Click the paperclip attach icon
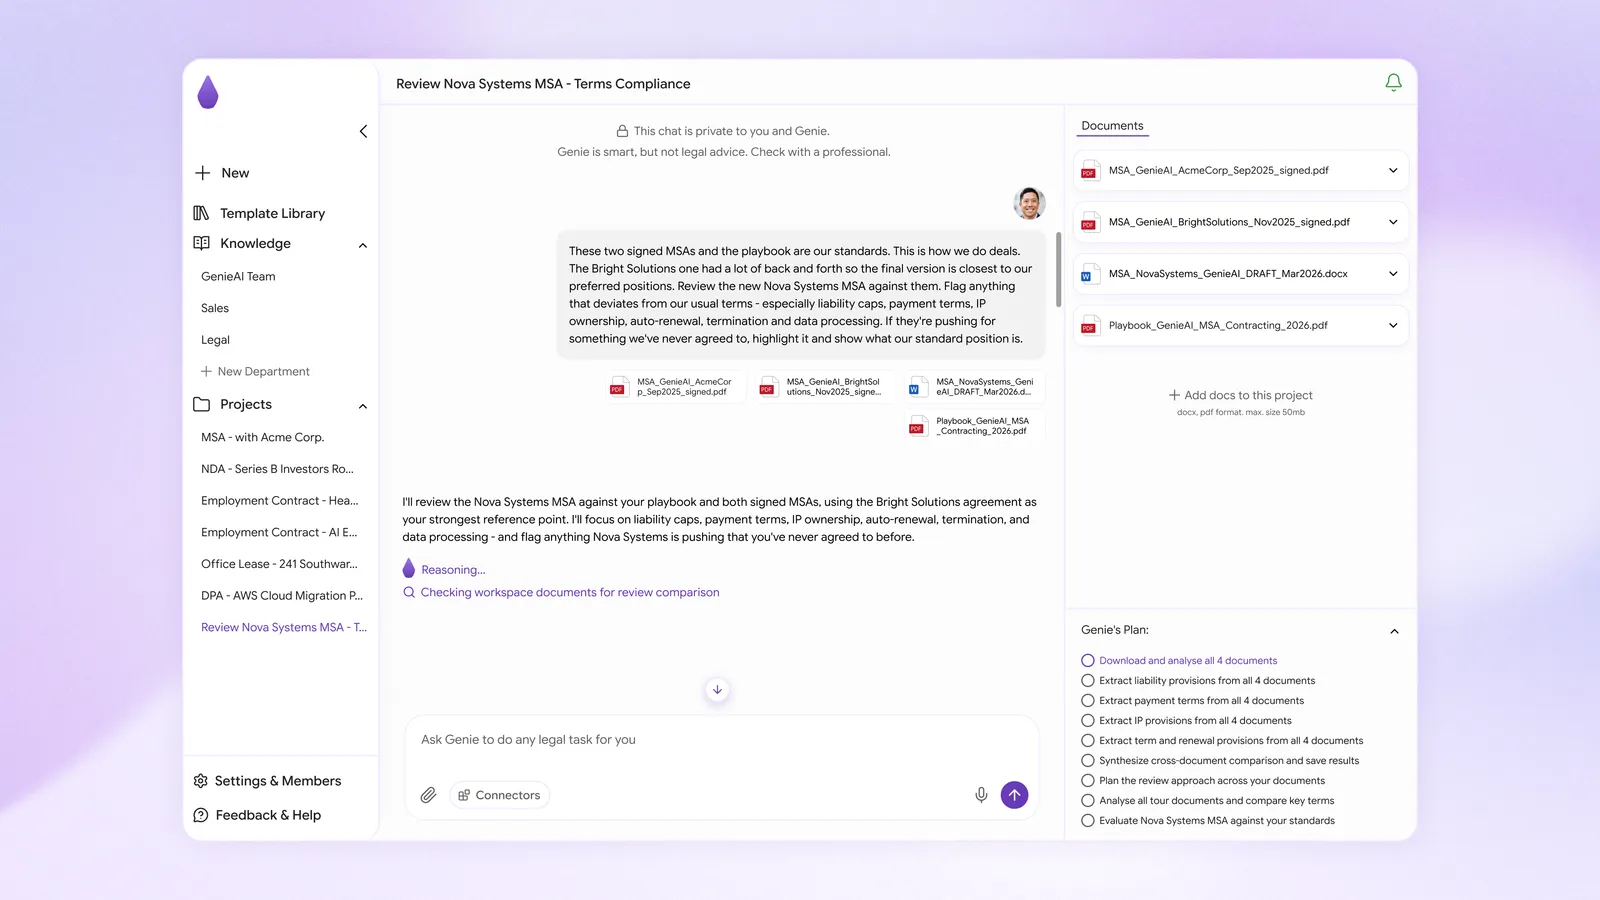Viewport: 1600px width, 900px height. click(428, 795)
